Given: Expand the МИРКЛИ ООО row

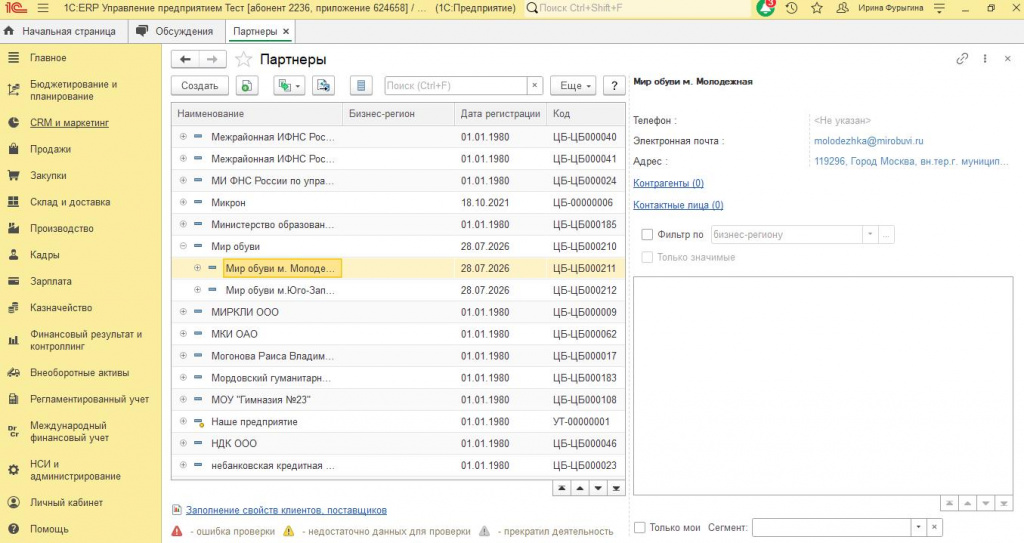Looking at the screenshot, I should pos(183,312).
